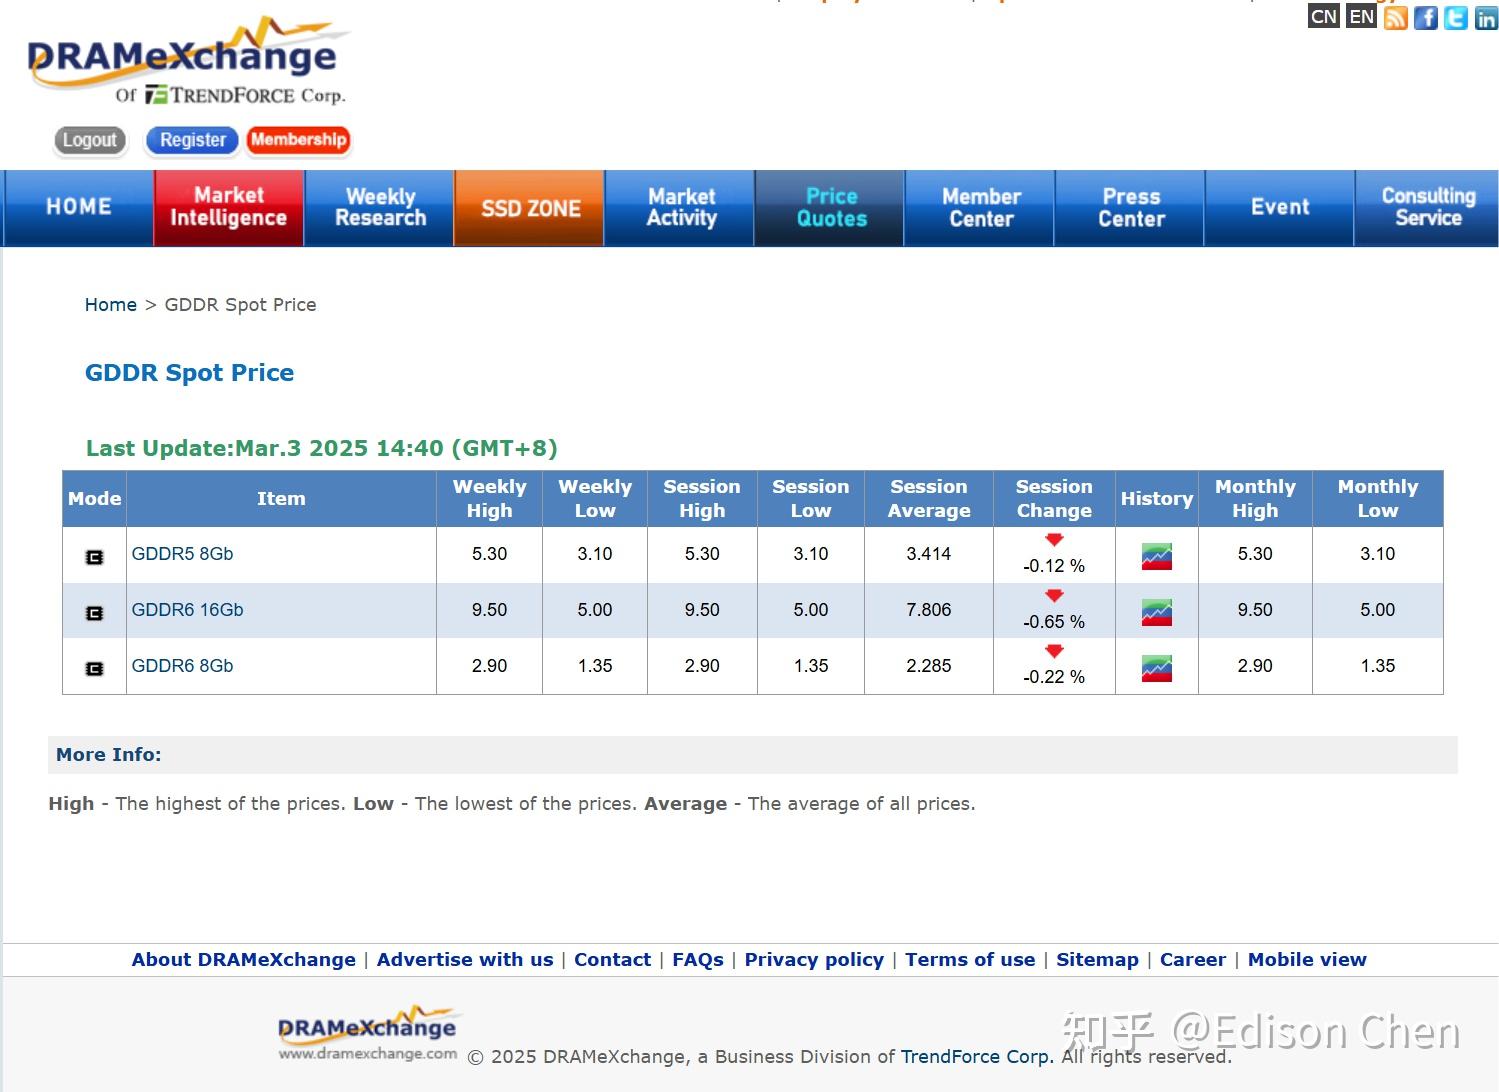Go to the HOME tab
This screenshot has width=1499, height=1092.
(x=78, y=207)
